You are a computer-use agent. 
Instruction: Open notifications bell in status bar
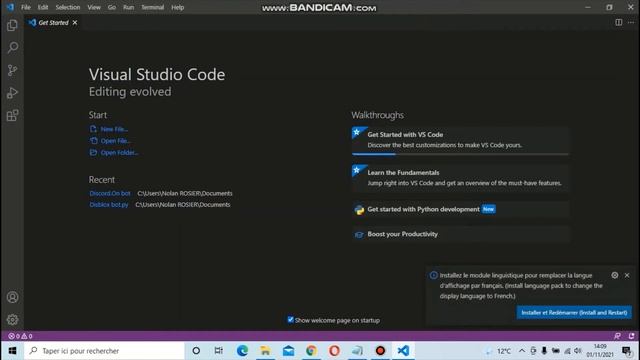[631, 336]
